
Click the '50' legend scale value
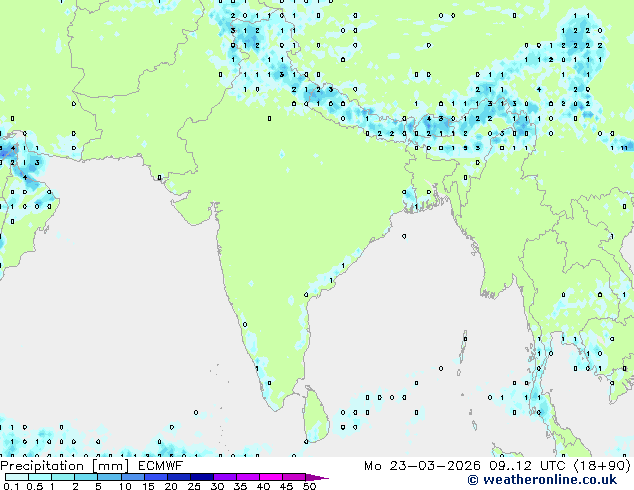coord(310,486)
